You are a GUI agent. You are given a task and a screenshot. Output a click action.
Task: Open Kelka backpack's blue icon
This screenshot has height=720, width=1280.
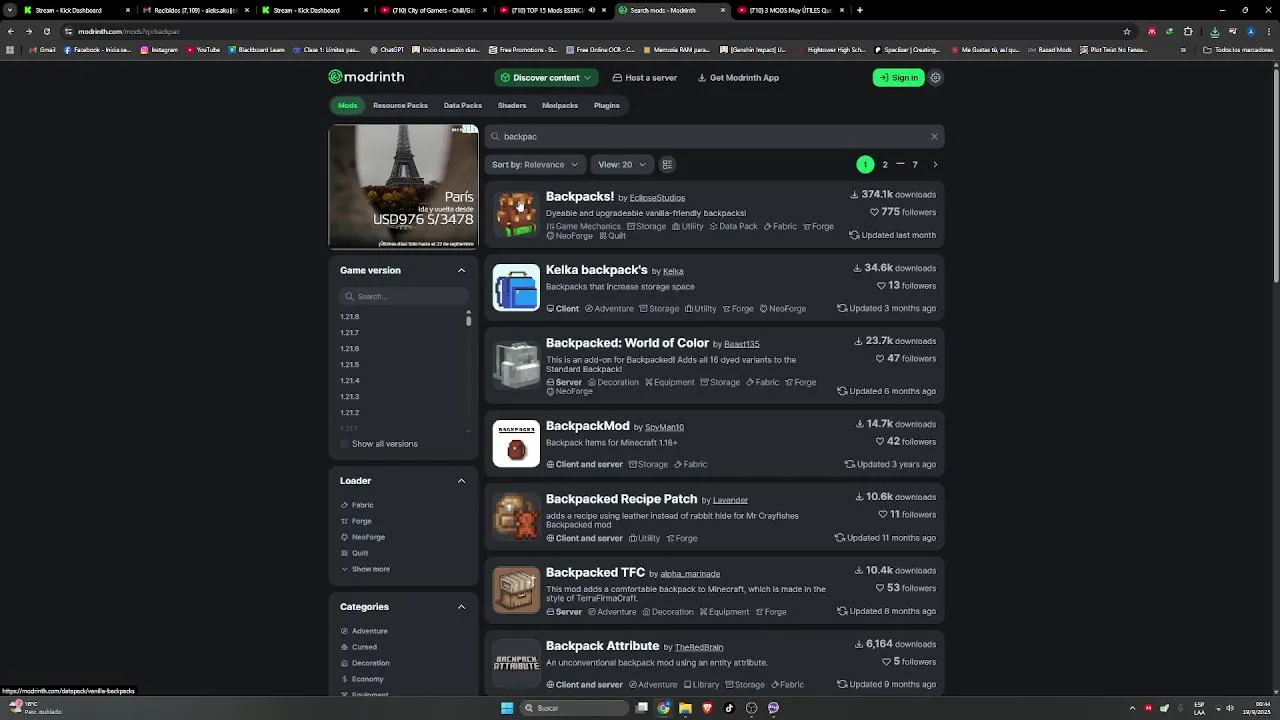pos(516,287)
